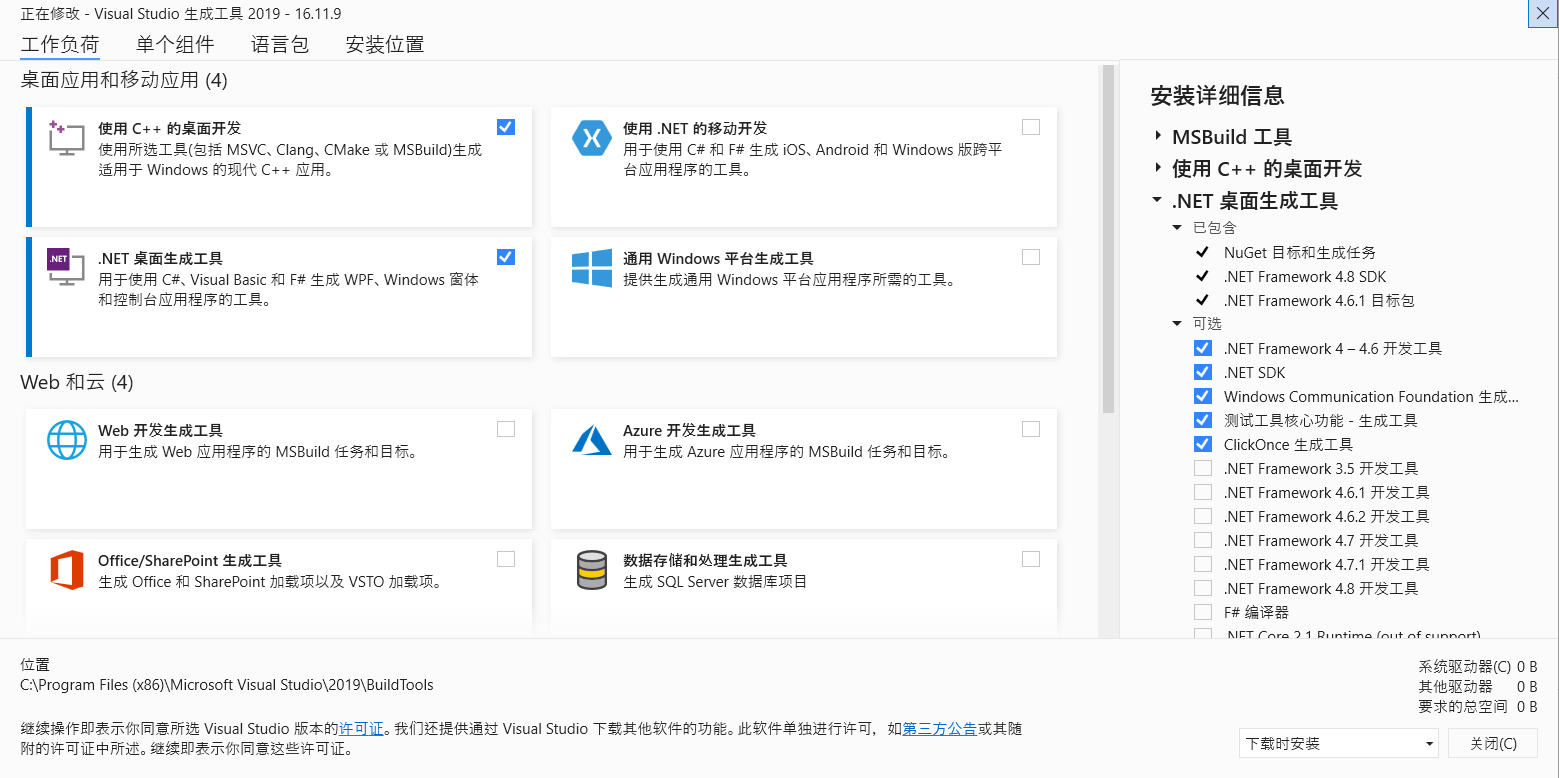Click the Windows logo icon for 通用 Windows 平台
This screenshot has width=1559, height=778.
(591, 268)
